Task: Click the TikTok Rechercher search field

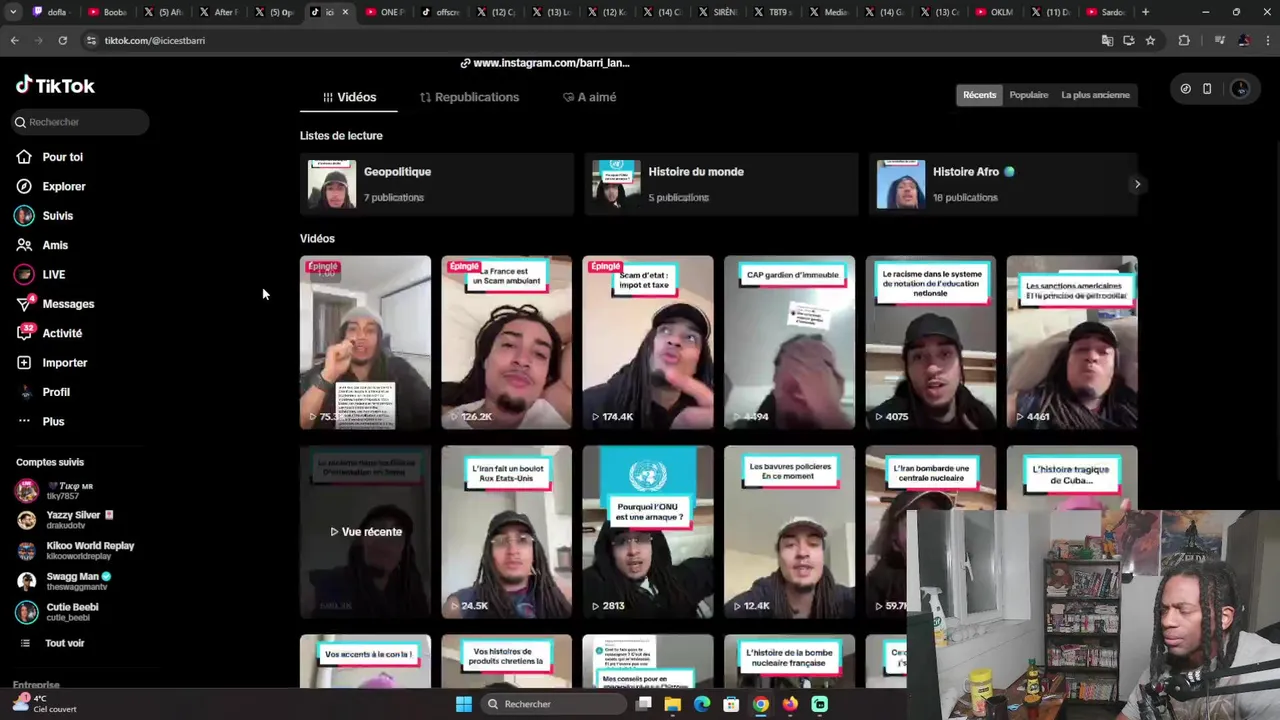Action: [80, 122]
